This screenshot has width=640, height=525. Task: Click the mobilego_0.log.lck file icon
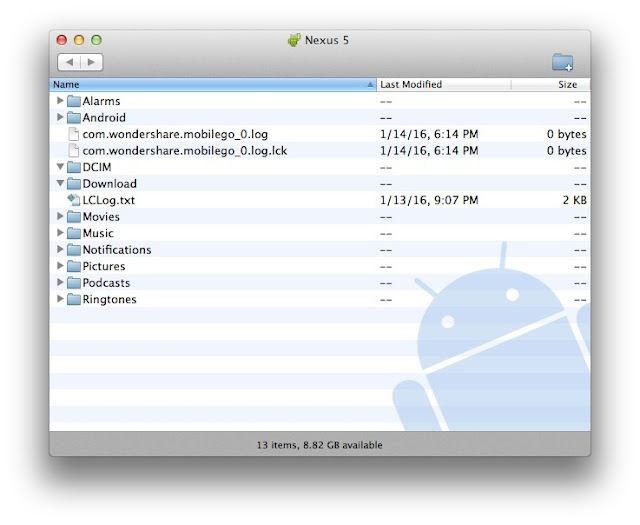[x=73, y=151]
